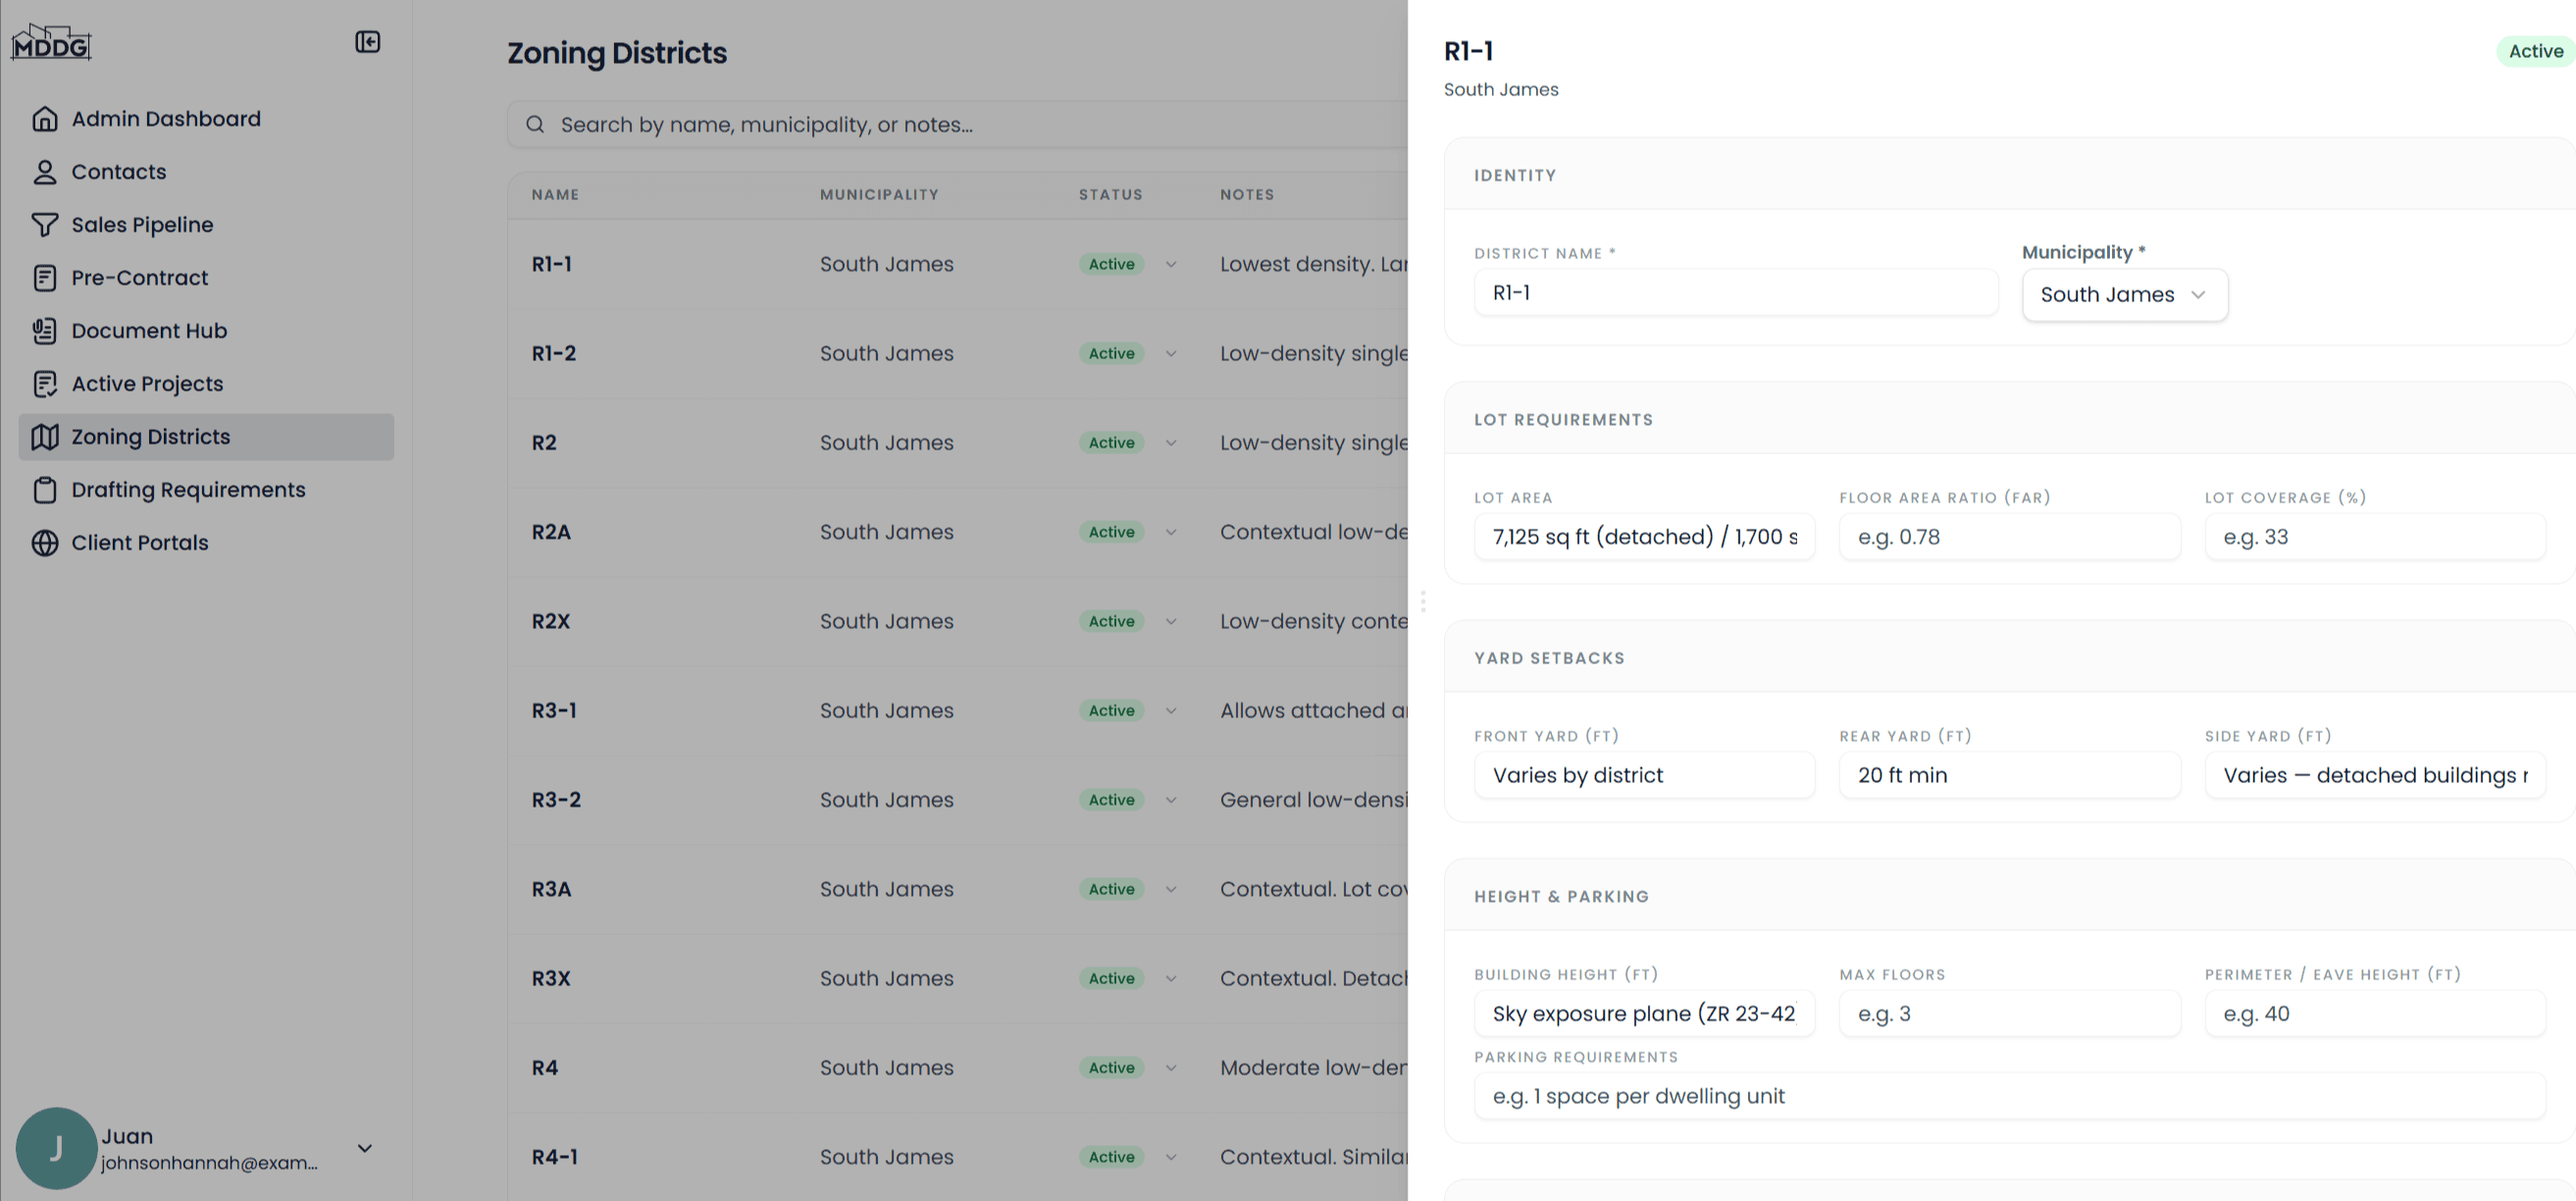Click the Sales Pipeline funnel icon
Screen dimensions: 2576x1201
(x=45, y=225)
